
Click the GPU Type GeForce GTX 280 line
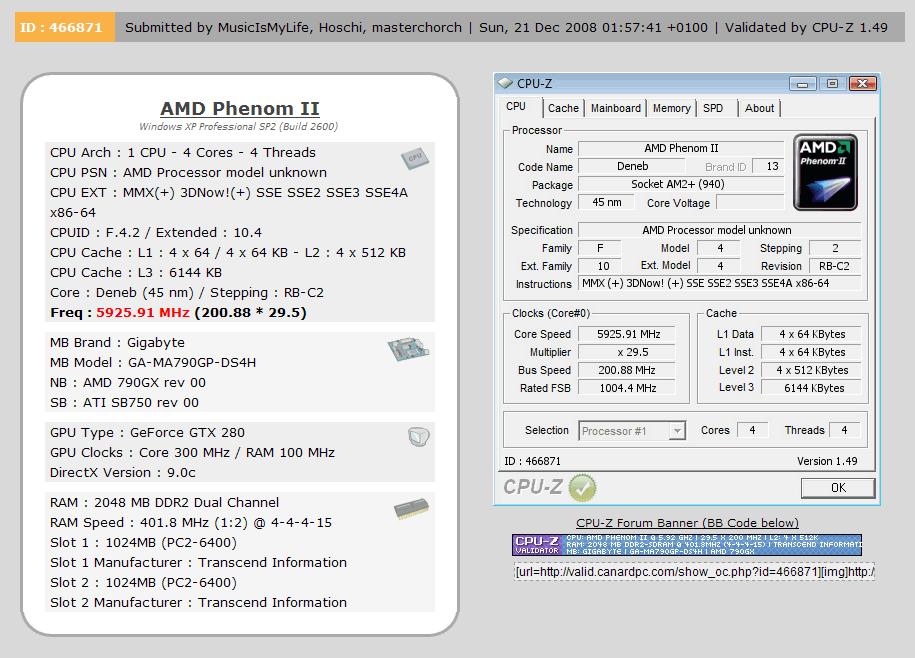click(147, 433)
